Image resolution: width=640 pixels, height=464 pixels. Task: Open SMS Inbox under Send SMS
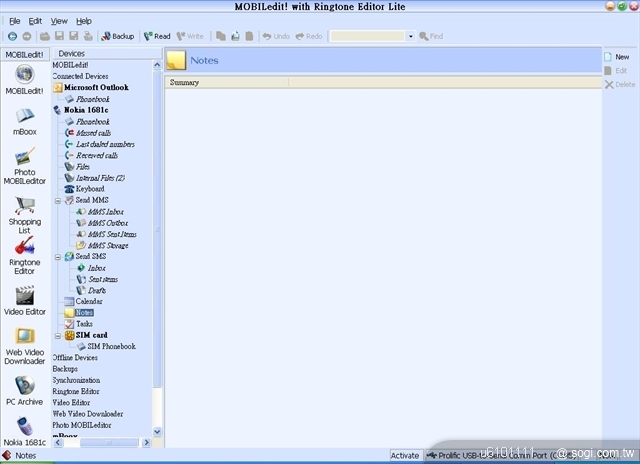[97, 268]
